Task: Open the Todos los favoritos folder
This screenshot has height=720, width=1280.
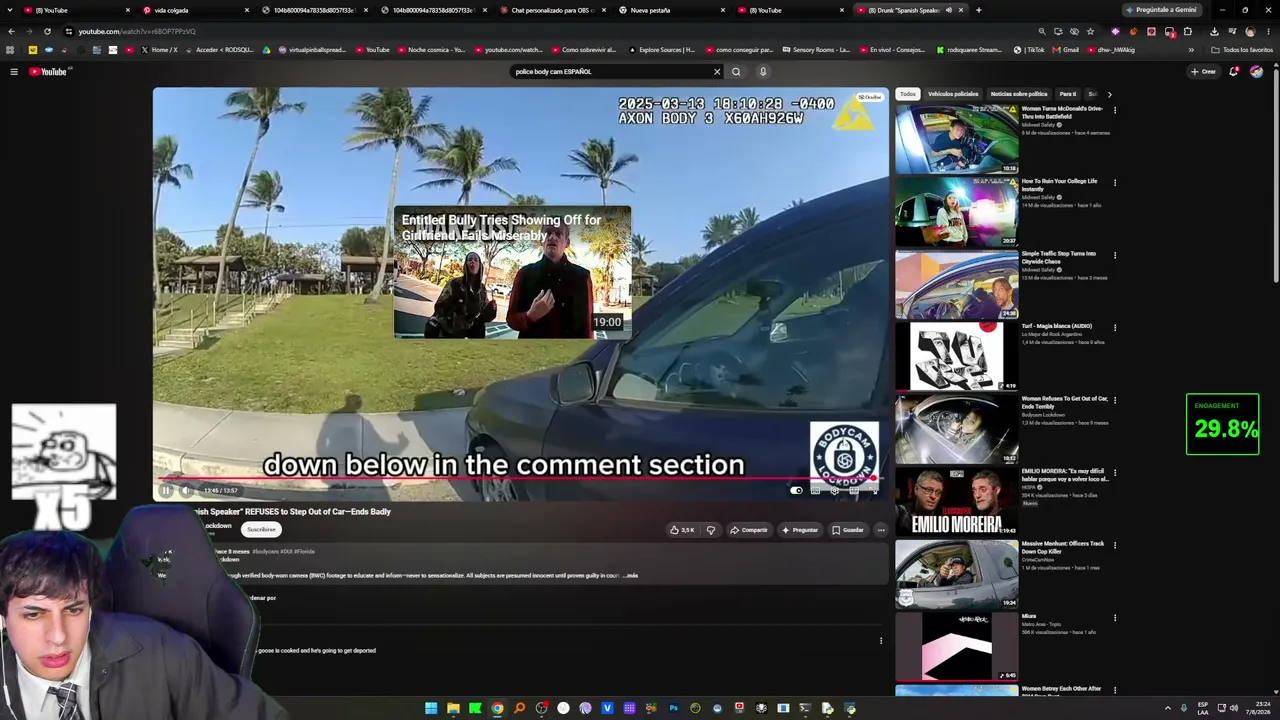Action: click(1242, 50)
